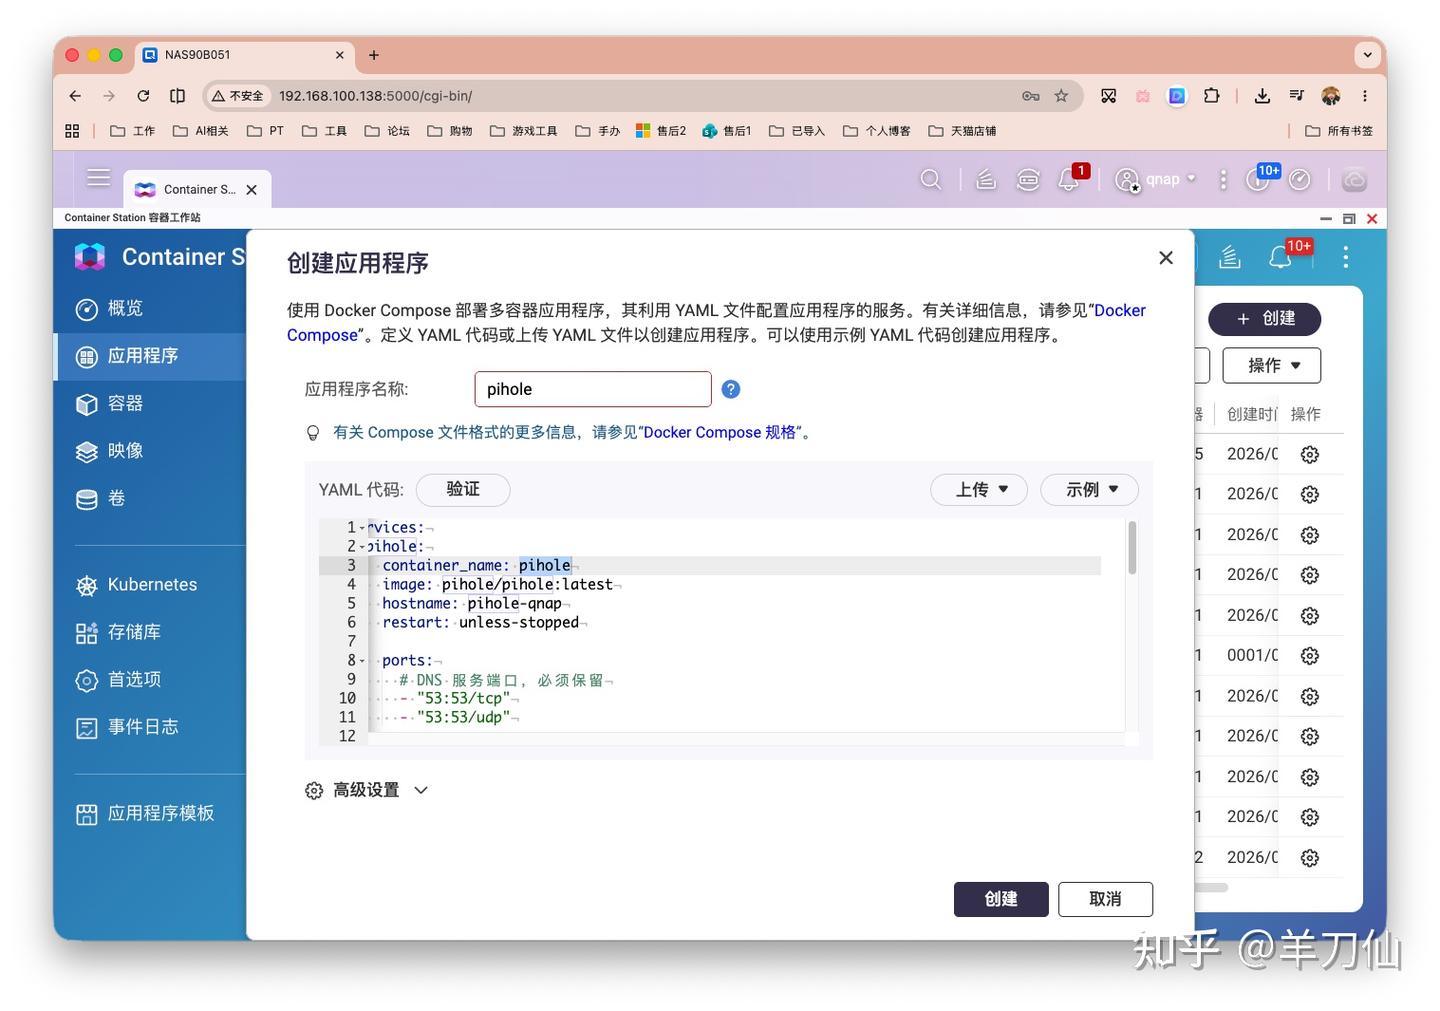Open the browser three-dot menu
The height and width of the screenshot is (1011, 1440).
tap(1364, 96)
